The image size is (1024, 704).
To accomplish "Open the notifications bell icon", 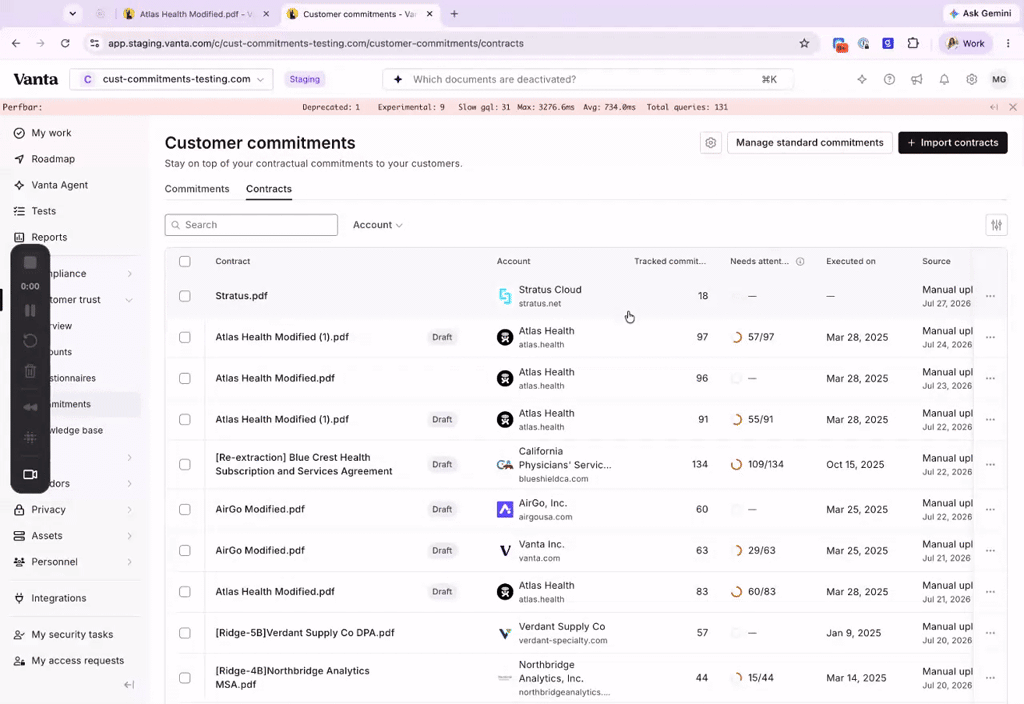I will [x=944, y=79].
